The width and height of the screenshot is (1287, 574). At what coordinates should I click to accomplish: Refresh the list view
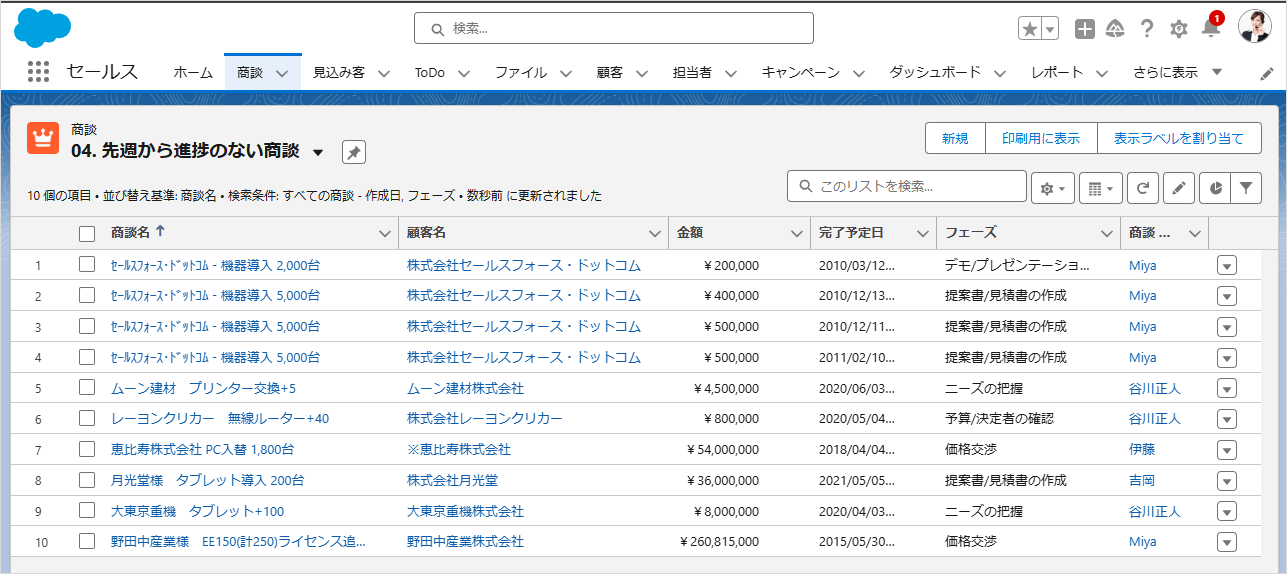coord(1143,188)
